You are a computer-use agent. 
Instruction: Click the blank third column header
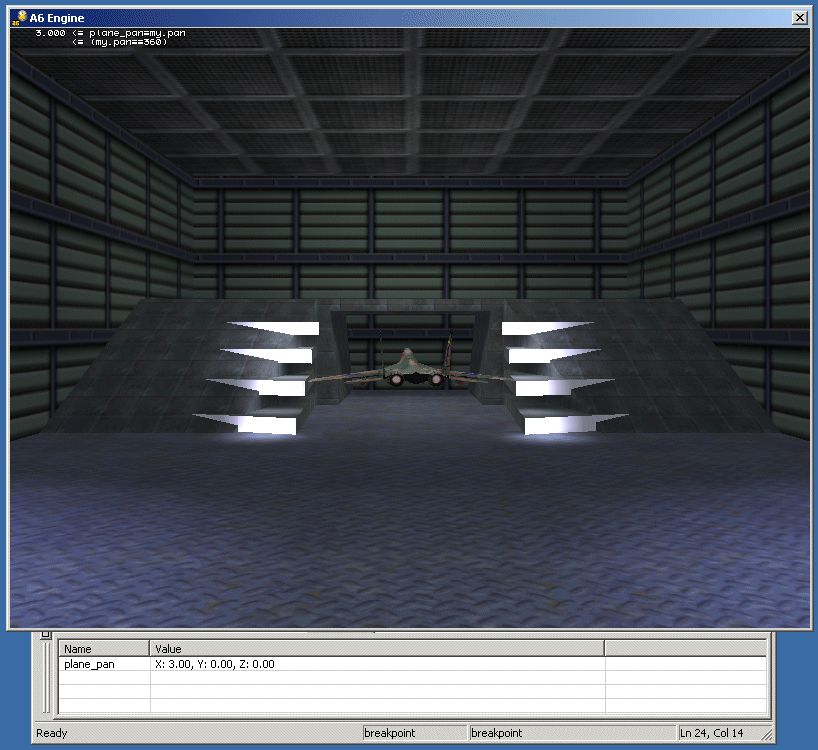[685, 649]
